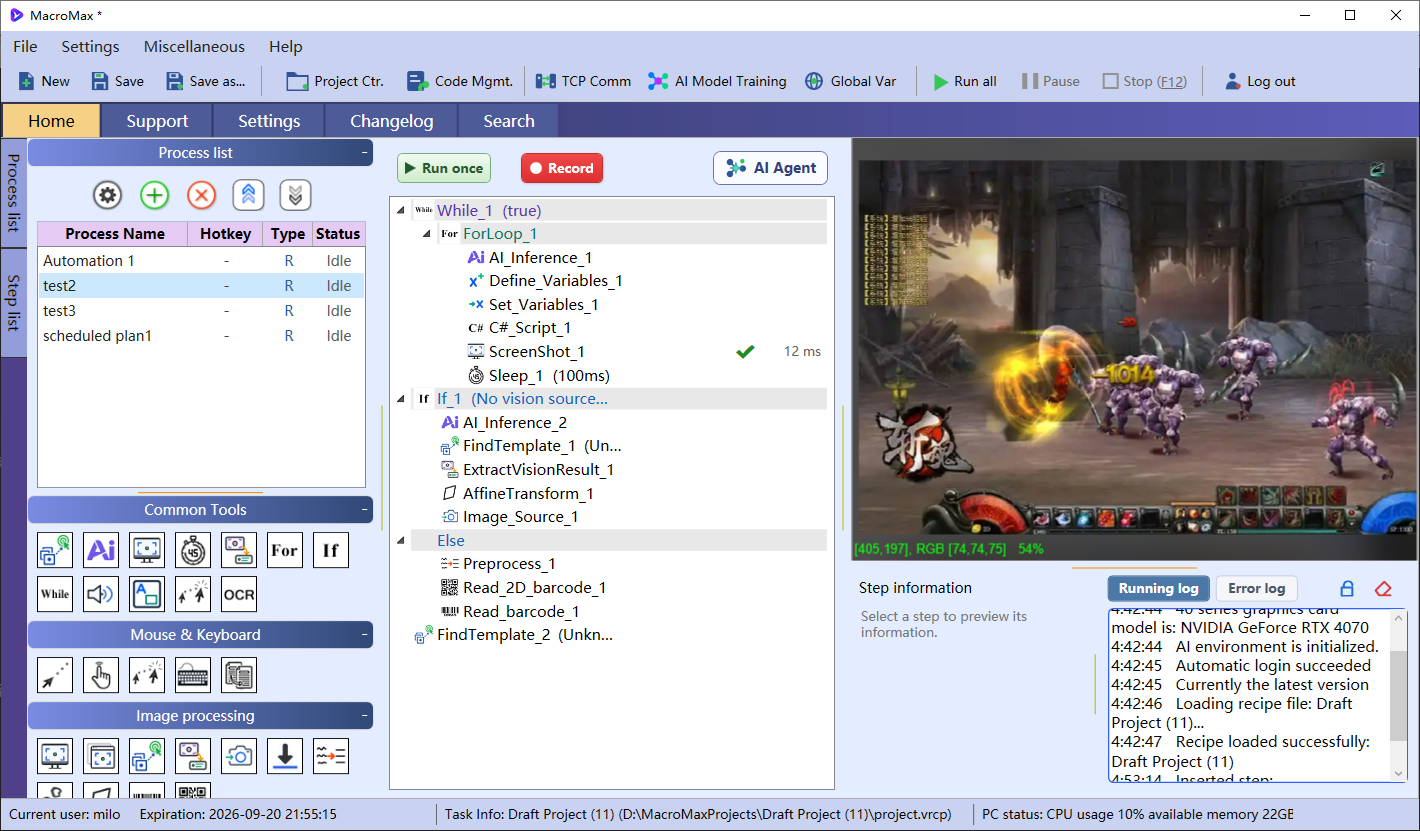Image resolution: width=1420 pixels, height=831 pixels.
Task: Switch to the Search tab
Action: [x=509, y=121]
